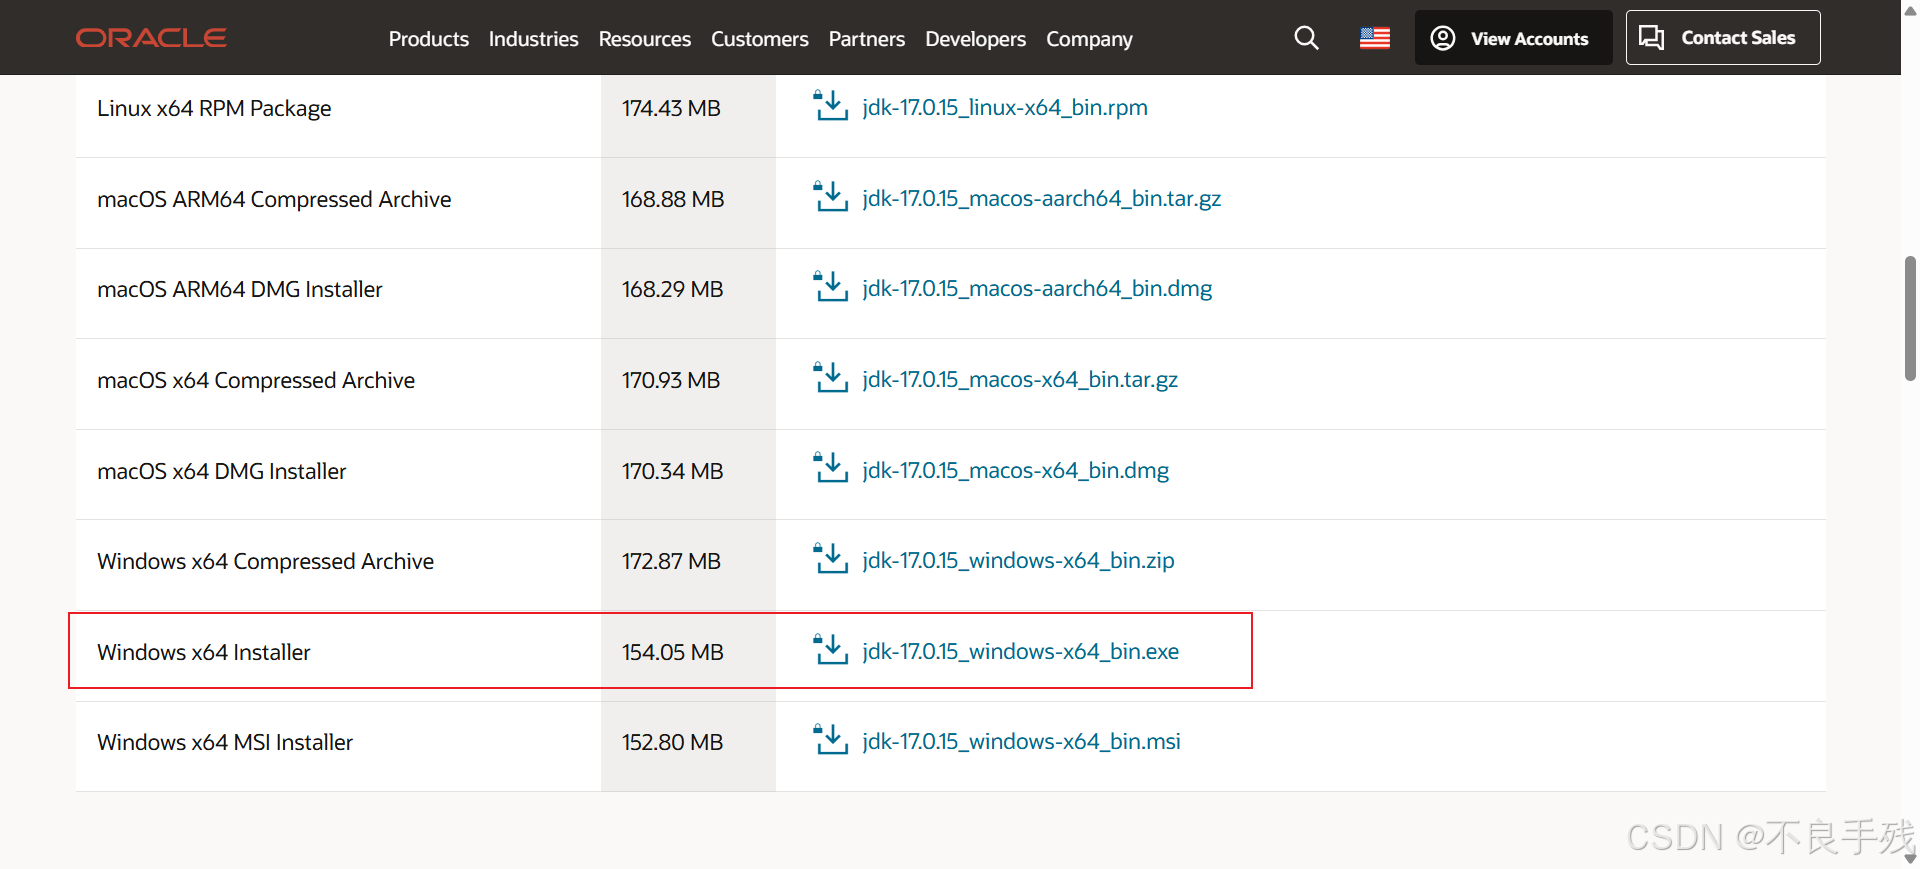Click the page vertical scrollbar thumb
Image resolution: width=1920 pixels, height=869 pixels.
1910,318
